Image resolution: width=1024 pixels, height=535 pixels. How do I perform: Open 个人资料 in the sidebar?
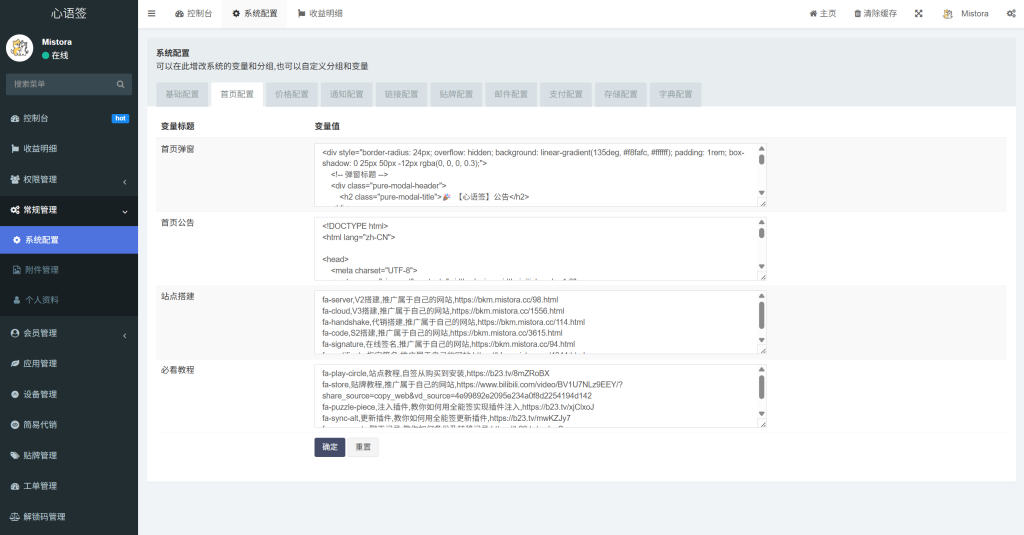coord(69,300)
